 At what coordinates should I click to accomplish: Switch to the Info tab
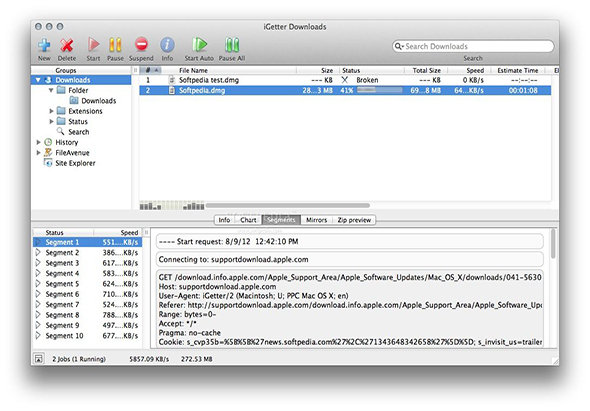pos(224,220)
